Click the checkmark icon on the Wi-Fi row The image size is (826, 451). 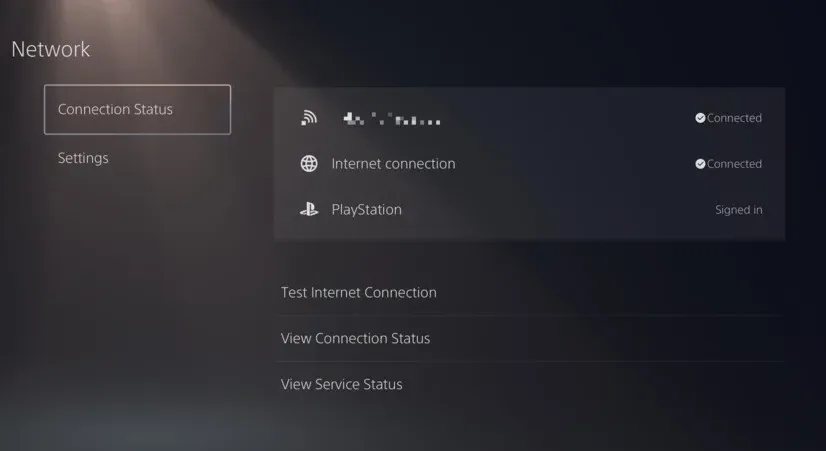click(700, 118)
